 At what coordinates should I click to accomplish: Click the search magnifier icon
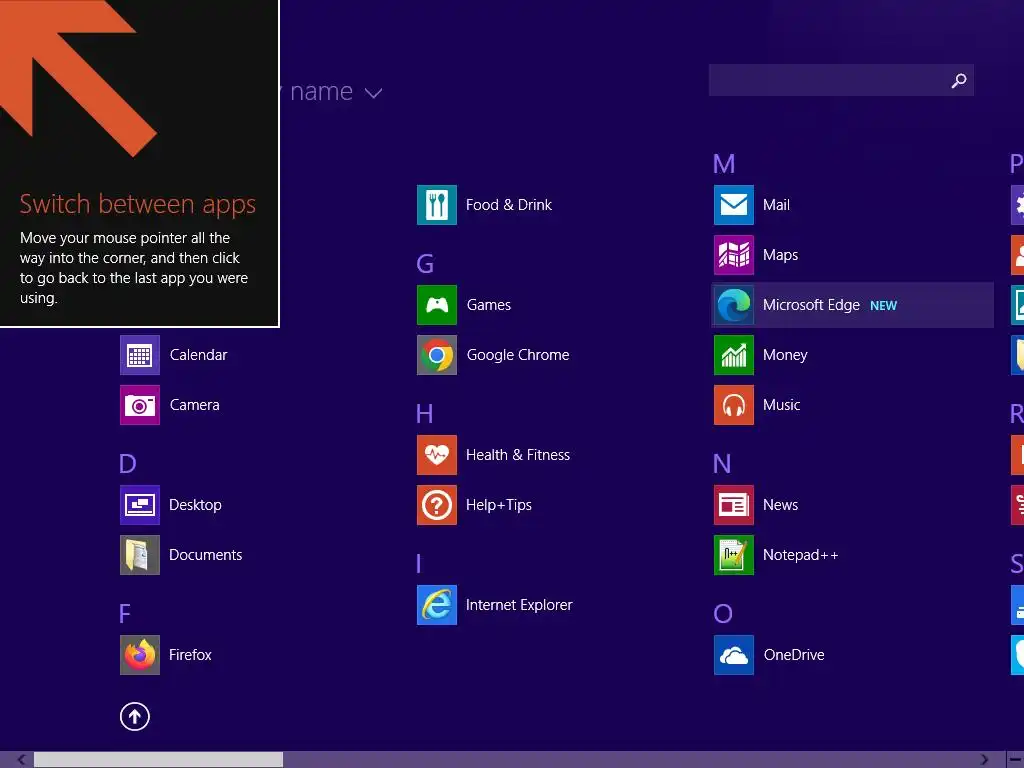click(959, 80)
